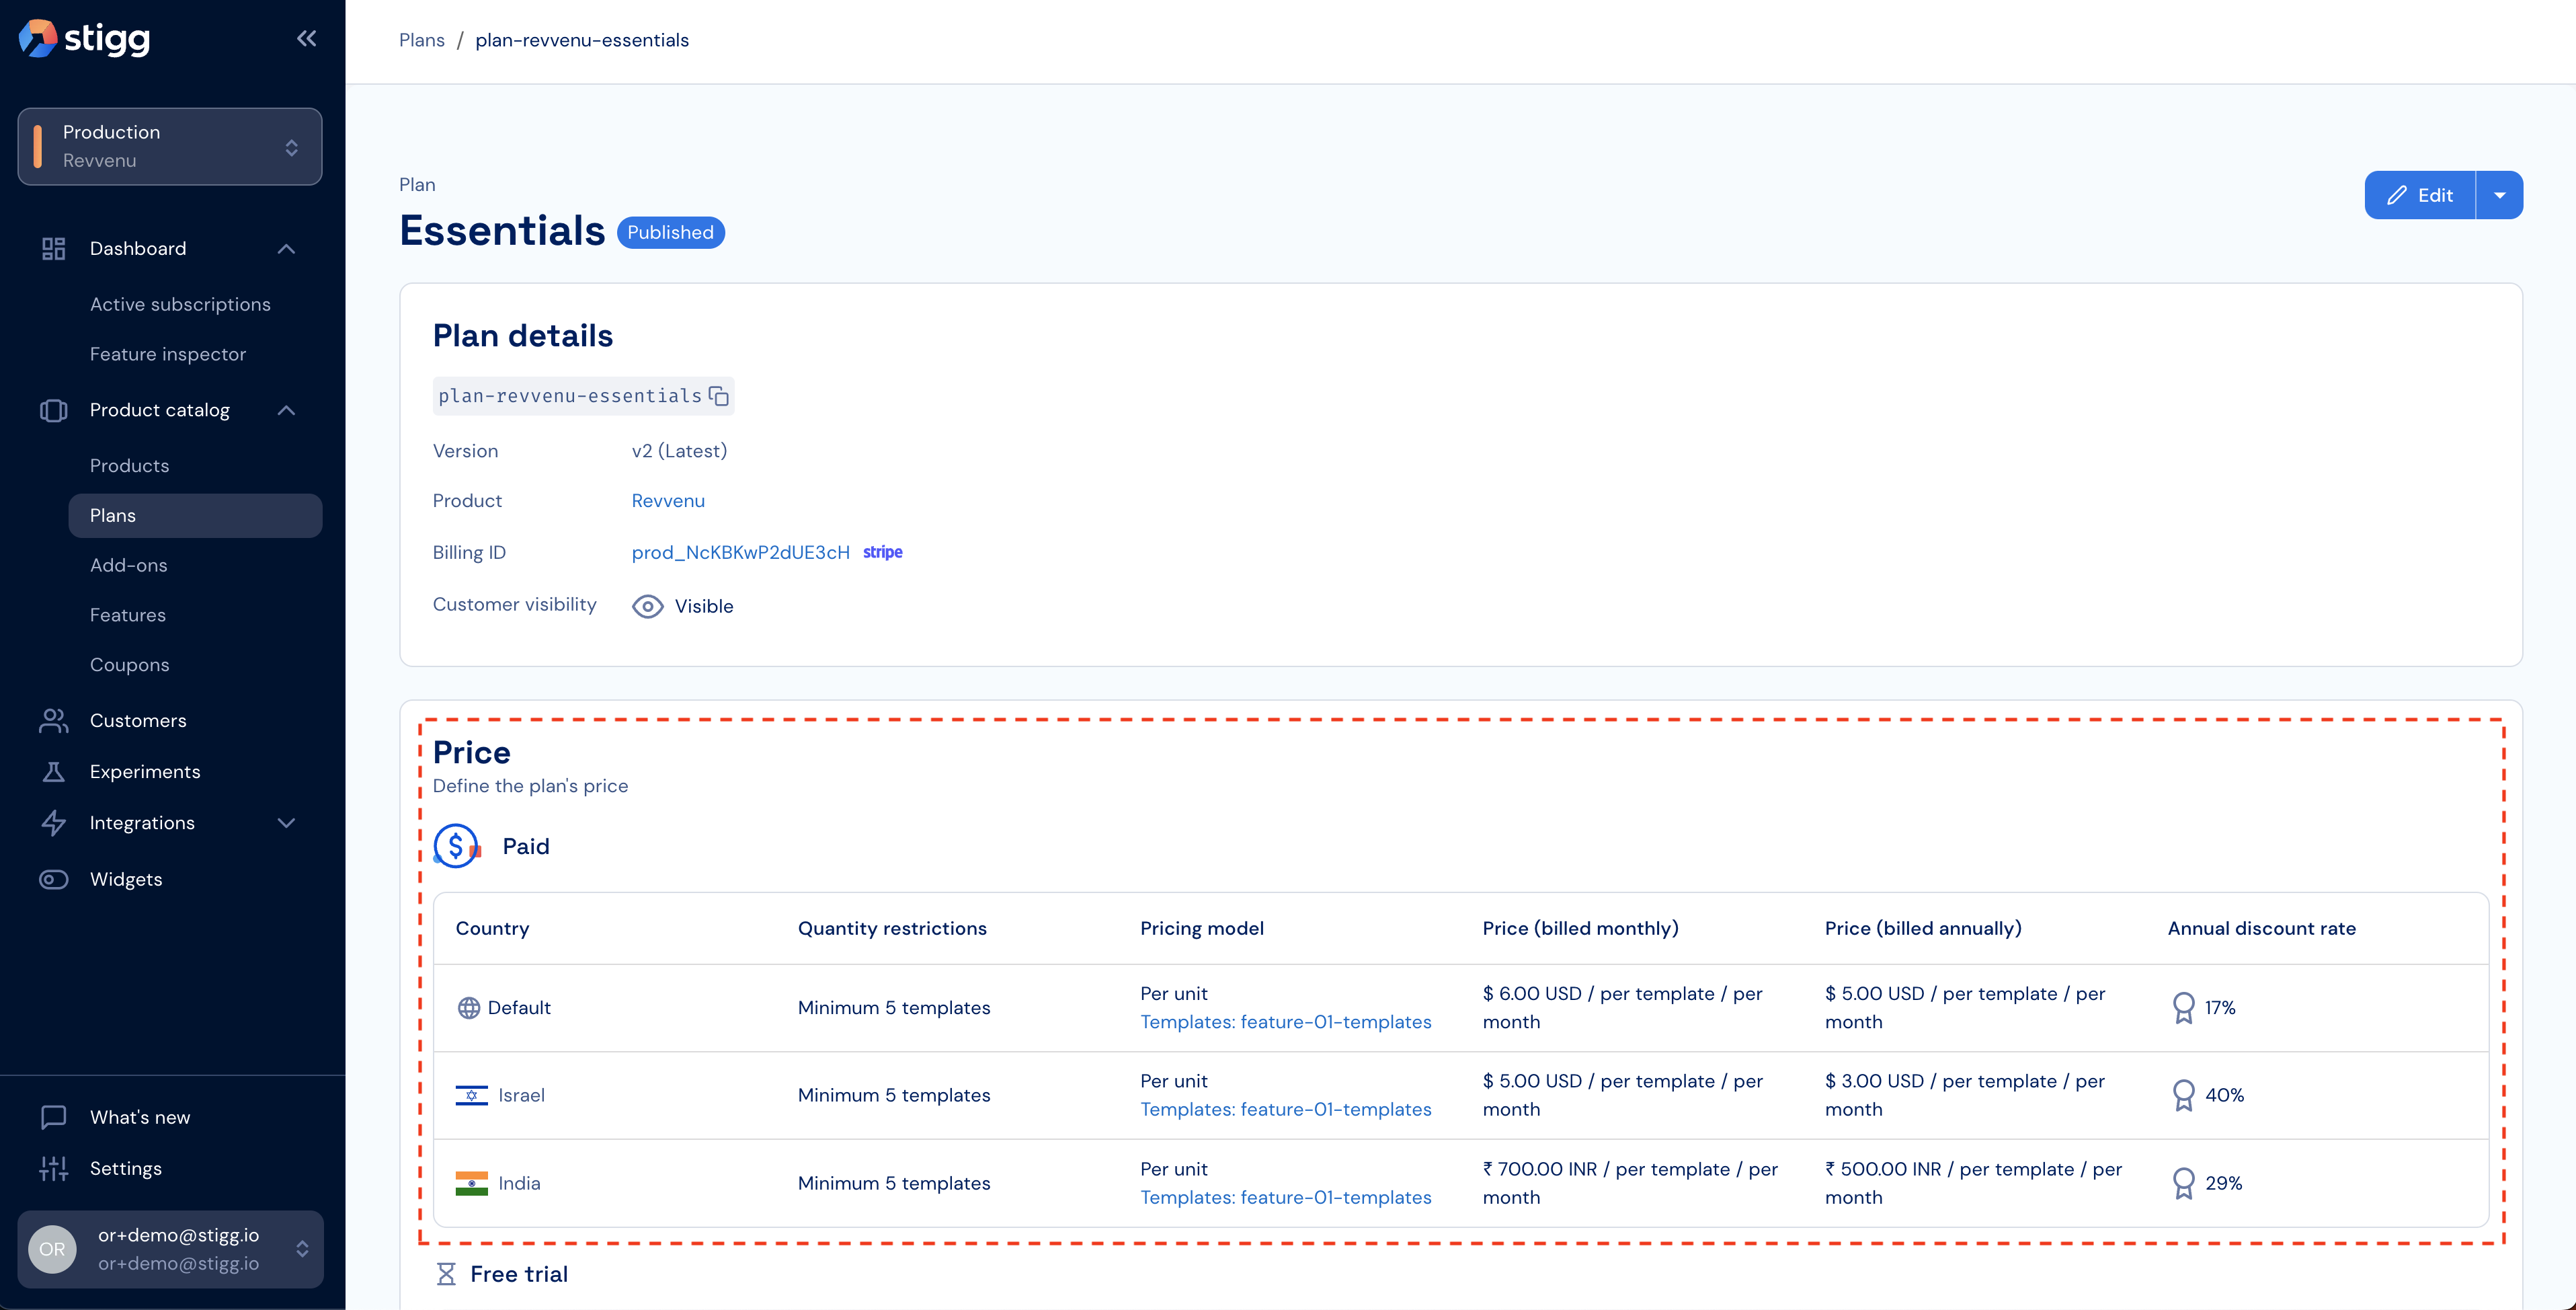
Task: Click the Widgets toggle icon
Action: click(x=54, y=879)
